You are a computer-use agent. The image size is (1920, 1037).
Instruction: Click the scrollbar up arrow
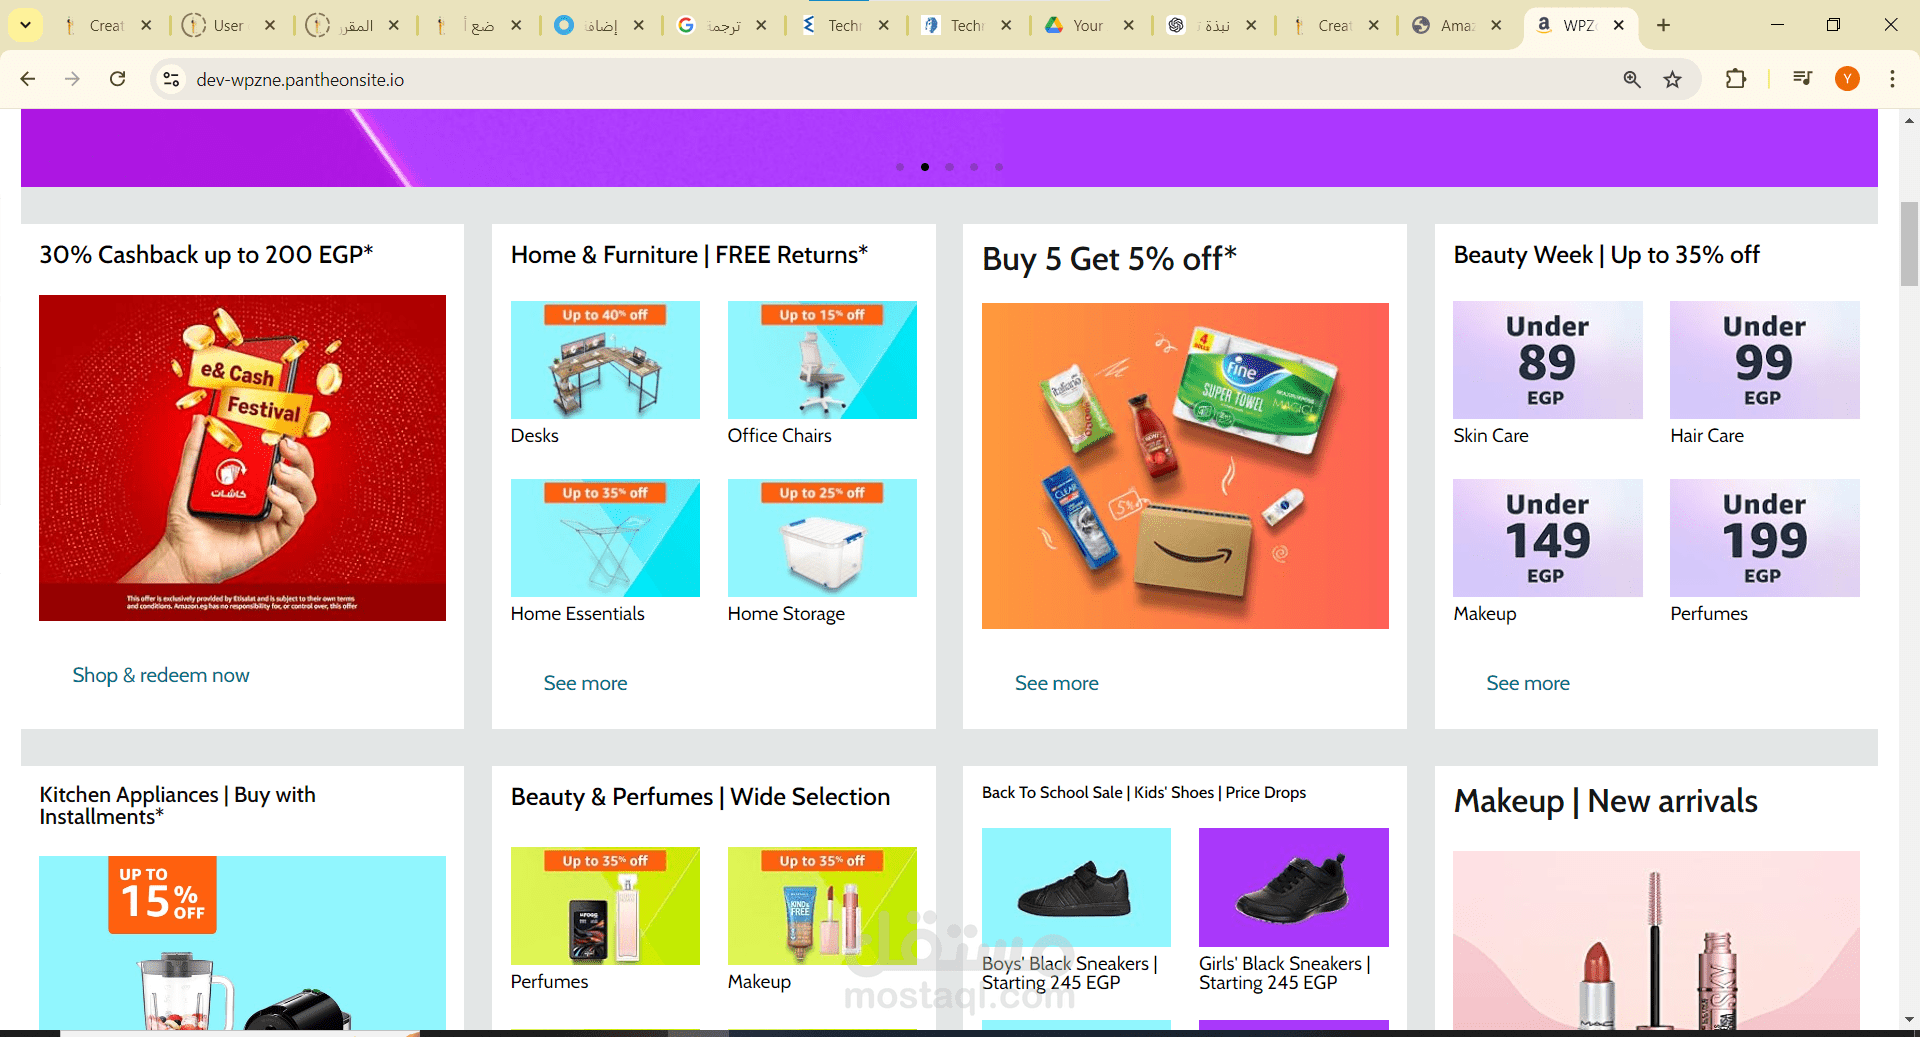pyautogui.click(x=1909, y=120)
